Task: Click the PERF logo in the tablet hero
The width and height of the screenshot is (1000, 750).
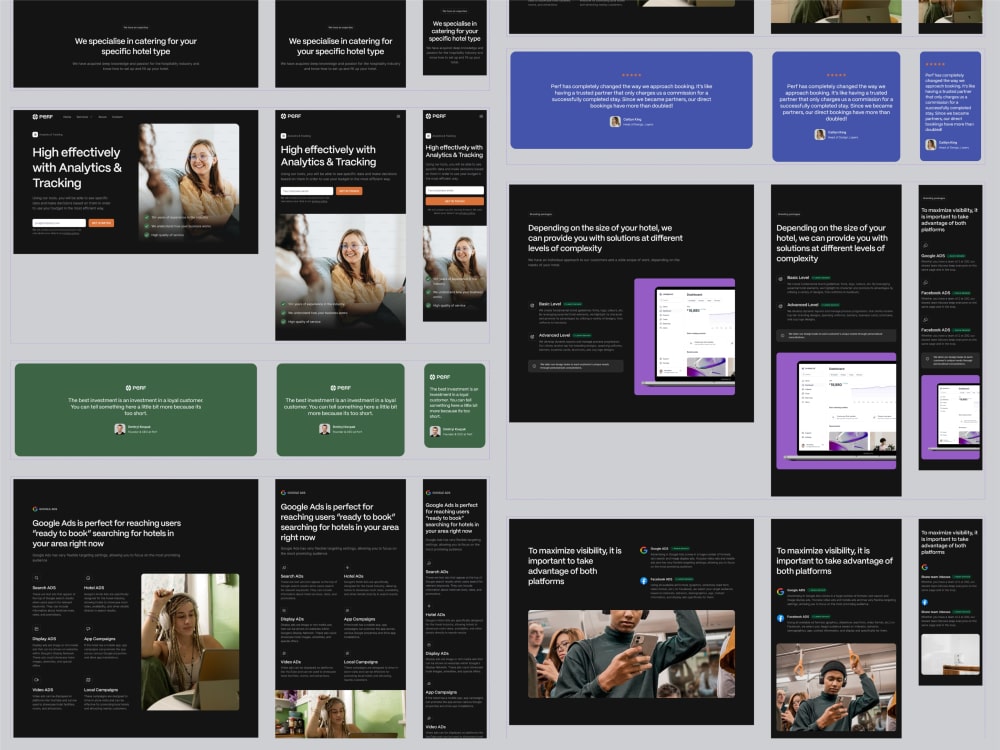Action: click(291, 116)
